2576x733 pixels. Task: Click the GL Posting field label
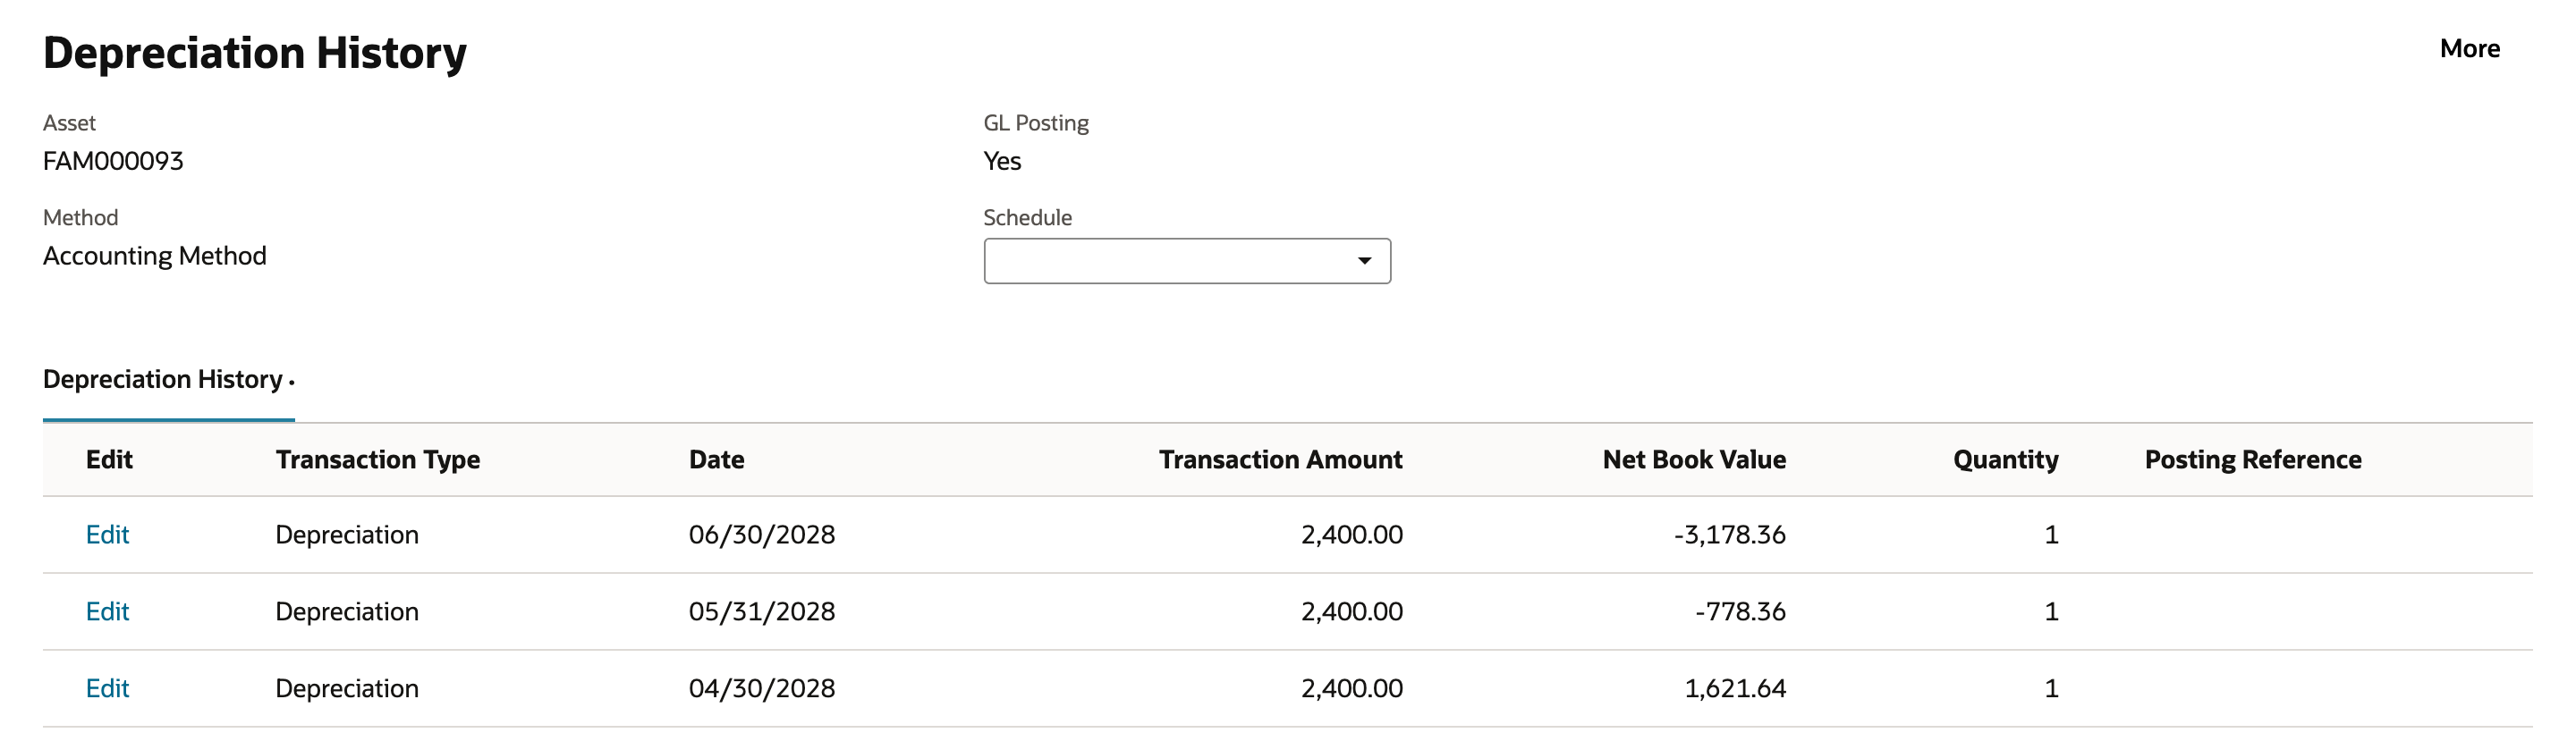(1036, 123)
